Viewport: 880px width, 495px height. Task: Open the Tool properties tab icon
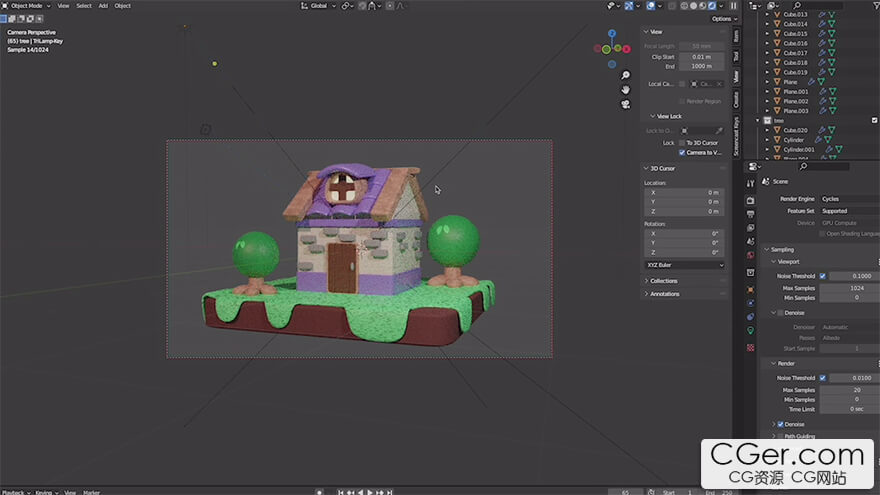(x=750, y=184)
